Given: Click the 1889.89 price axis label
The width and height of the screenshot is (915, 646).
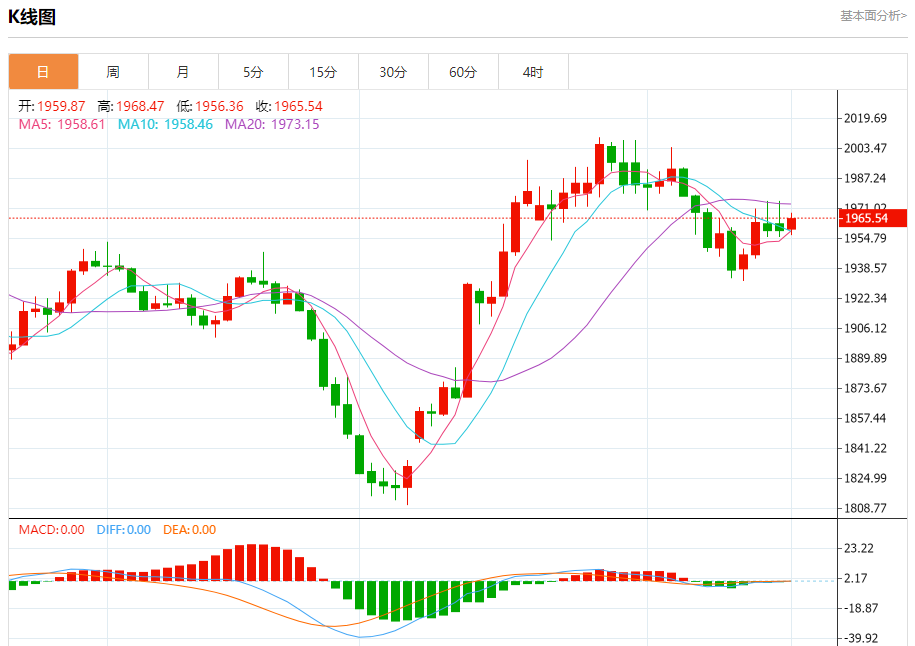Looking at the screenshot, I should (x=865, y=358).
